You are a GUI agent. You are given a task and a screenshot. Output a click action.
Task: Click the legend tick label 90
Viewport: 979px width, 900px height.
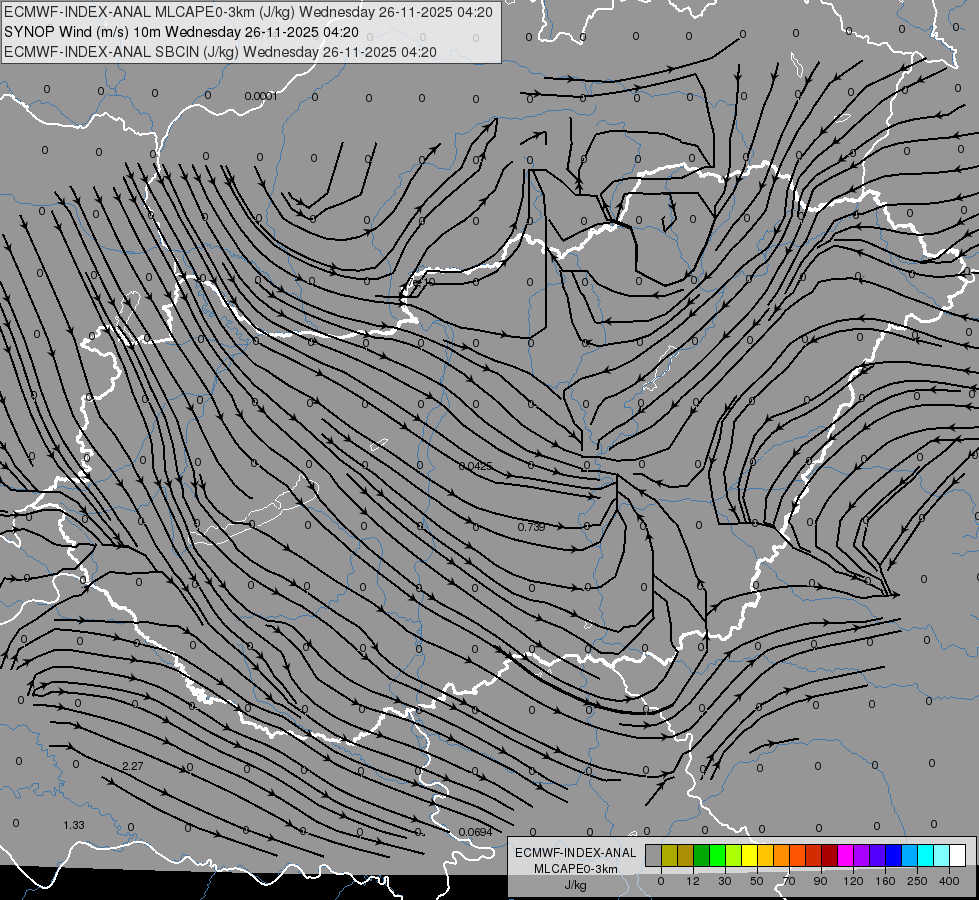pos(820,881)
